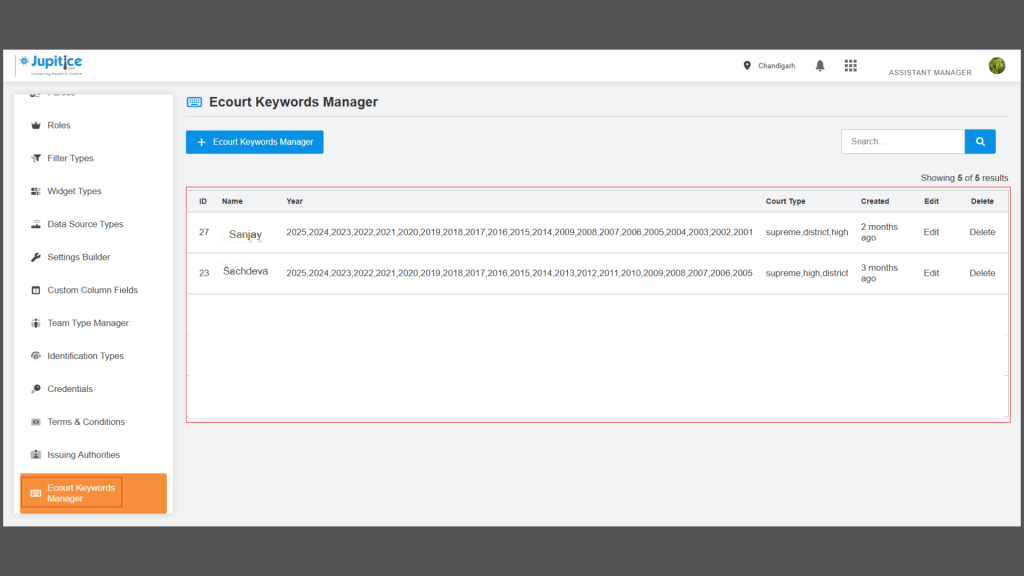Go to Custom Column Fields

coord(92,291)
